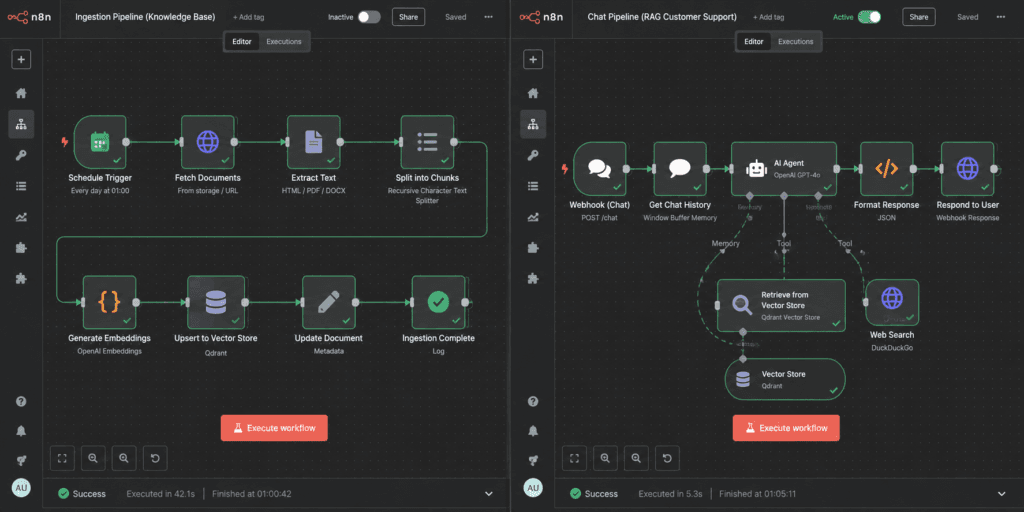Click Share in Chat Pipeline header
Screen dimensions: 1024x512
(919, 17)
